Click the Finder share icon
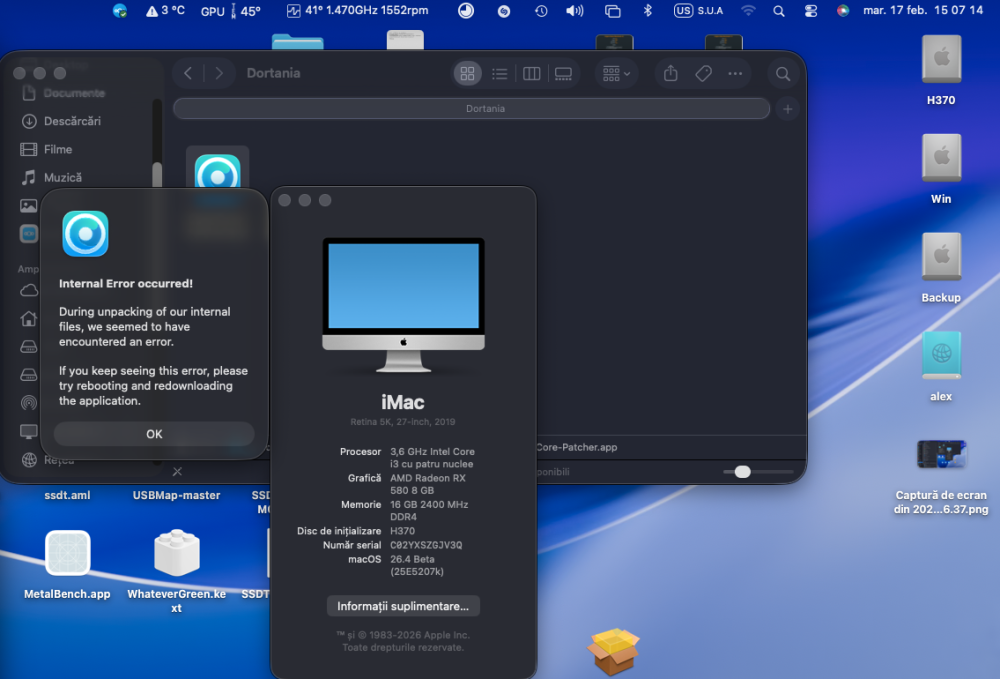The image size is (1000, 679). [670, 73]
